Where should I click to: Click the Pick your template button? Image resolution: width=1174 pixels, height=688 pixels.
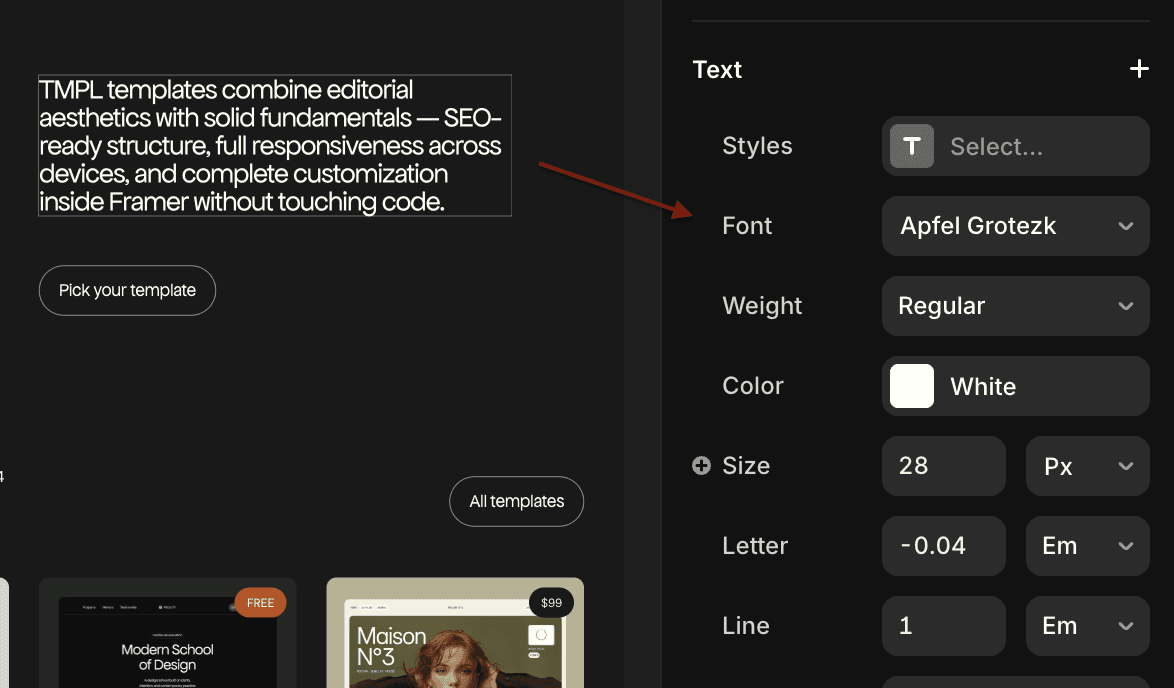127,290
